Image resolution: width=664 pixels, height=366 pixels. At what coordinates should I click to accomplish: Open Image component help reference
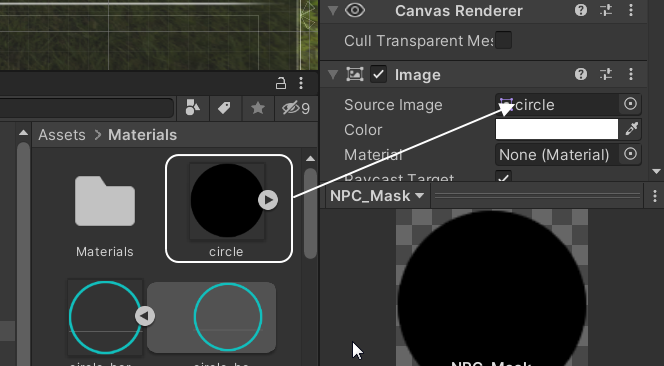(x=581, y=75)
